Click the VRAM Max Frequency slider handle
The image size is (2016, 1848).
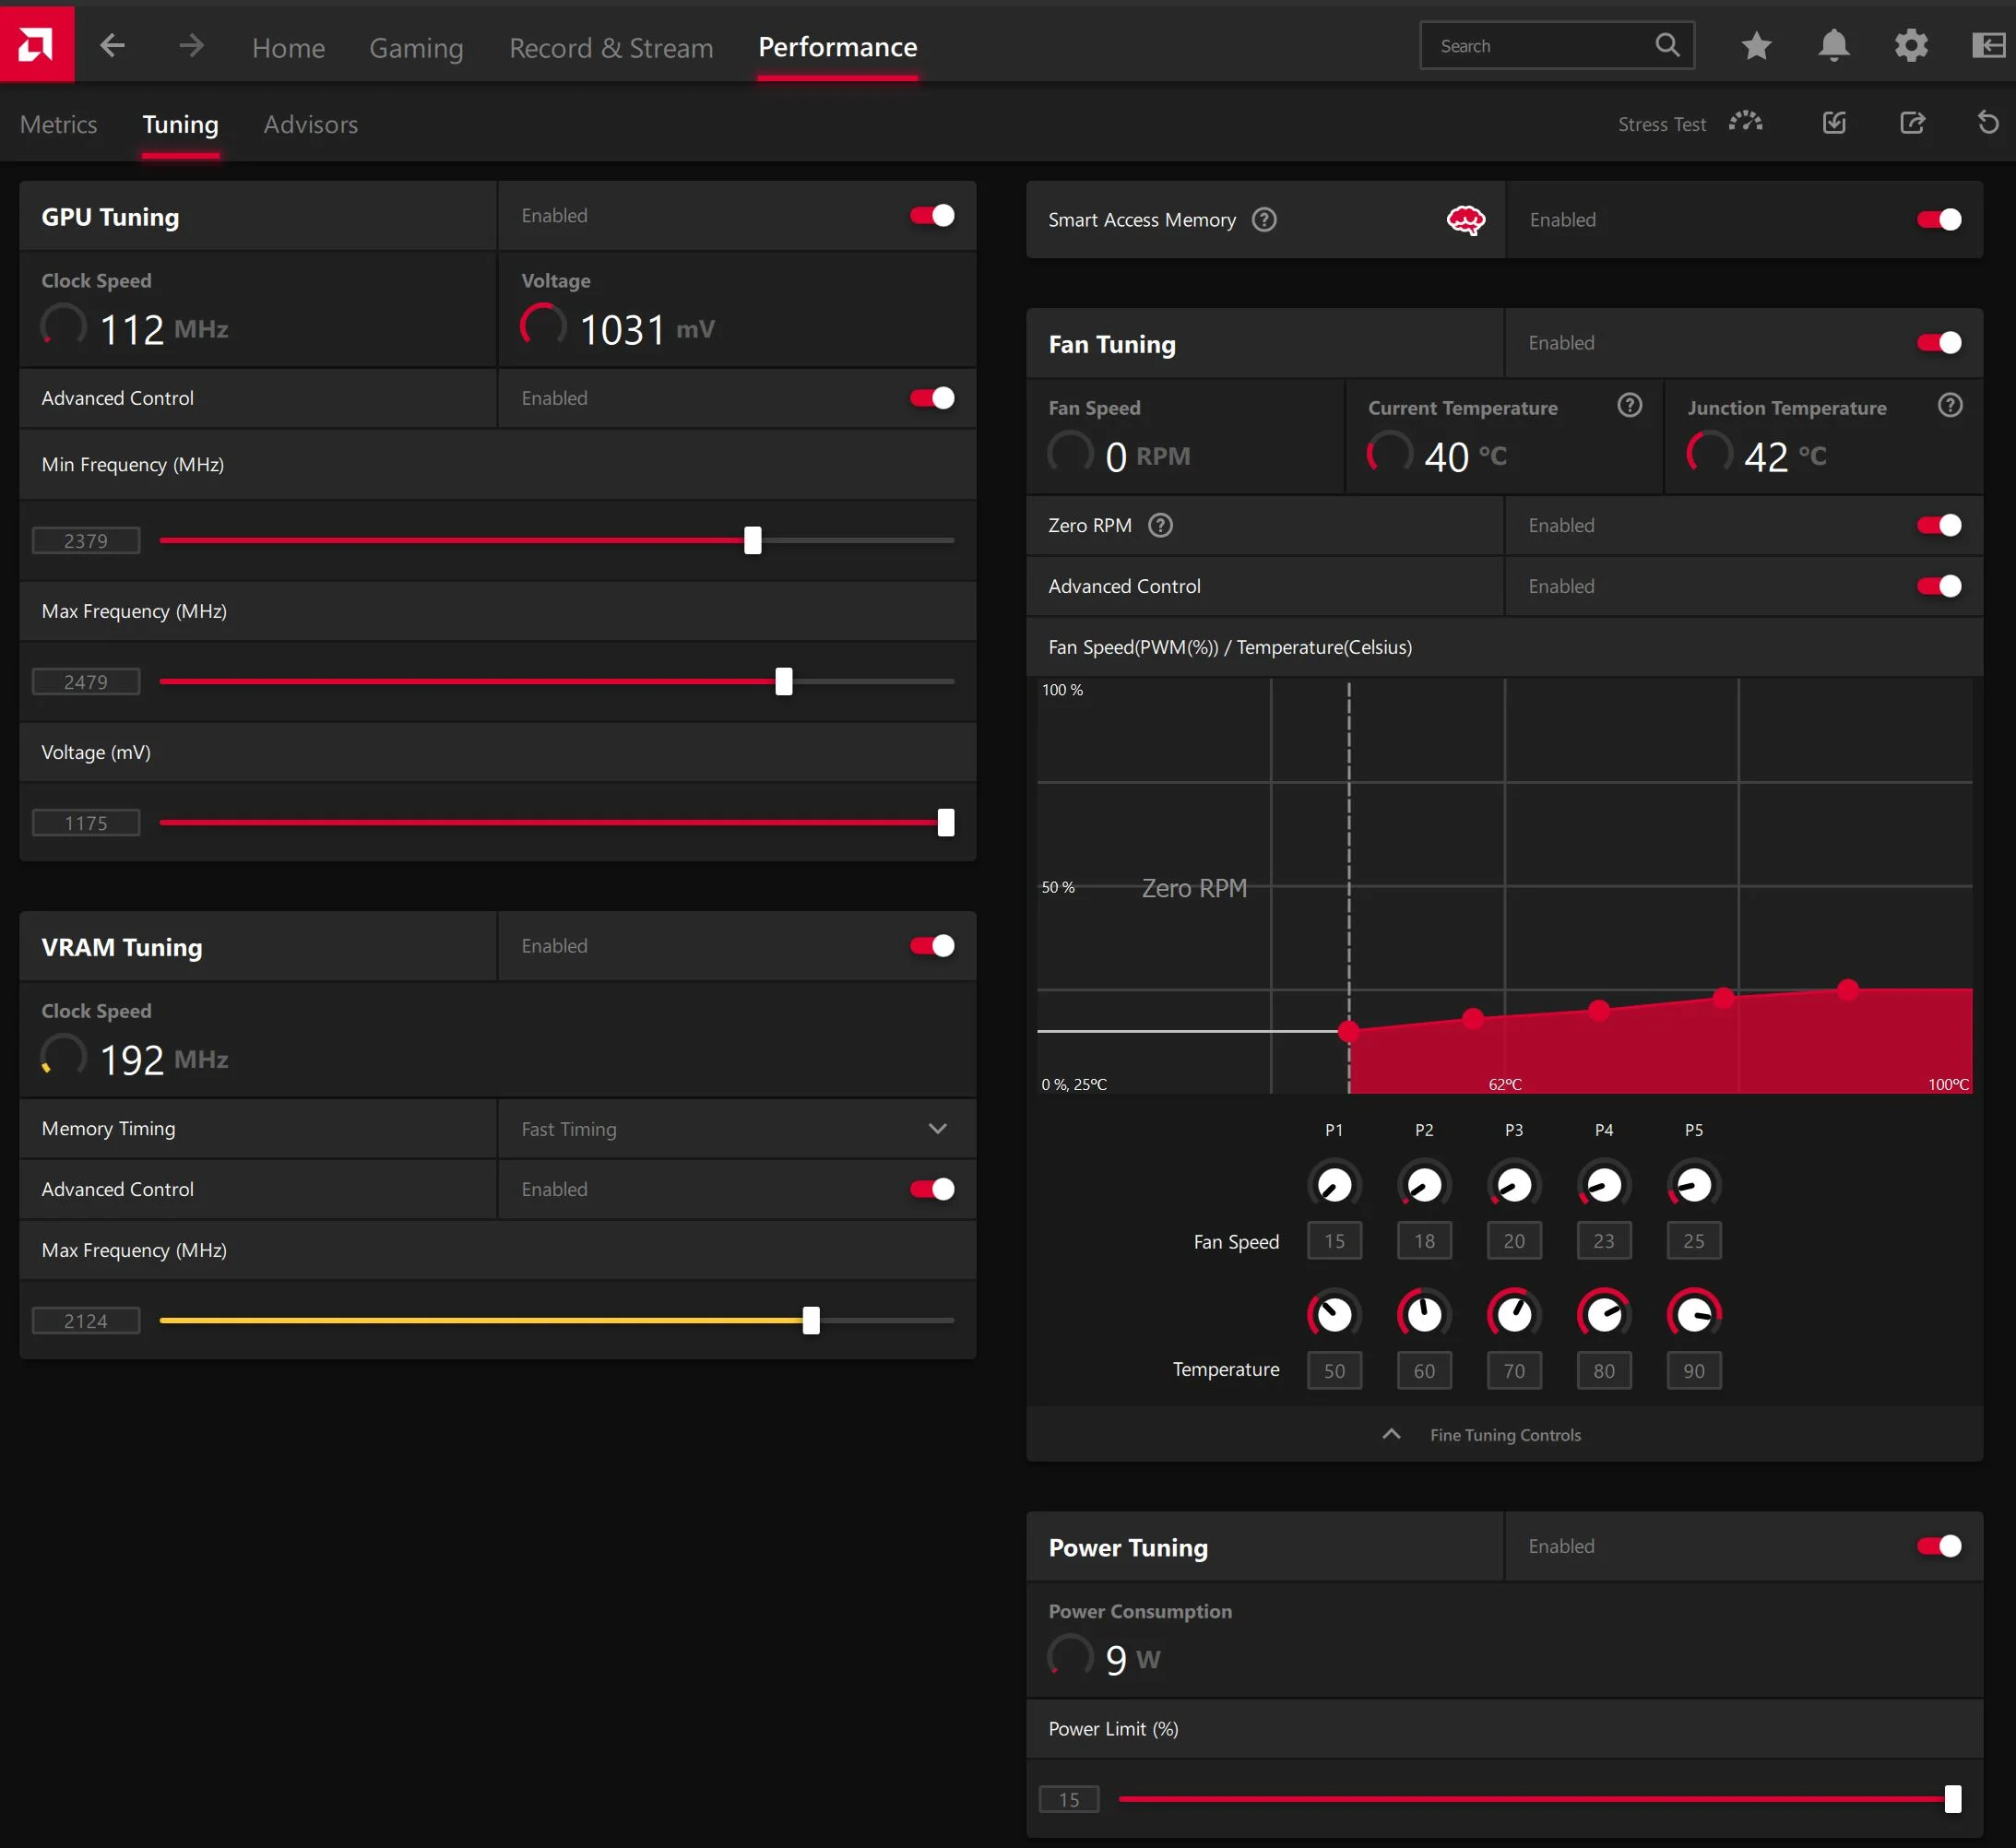[811, 1320]
